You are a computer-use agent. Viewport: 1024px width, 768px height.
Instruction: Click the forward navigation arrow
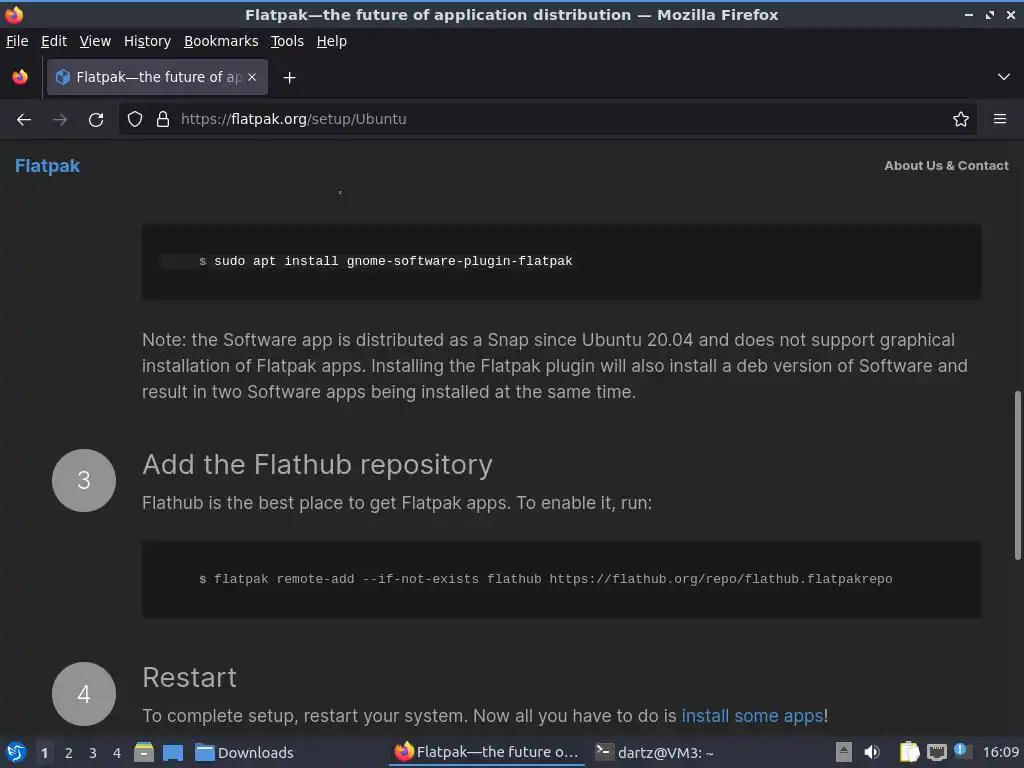59,120
